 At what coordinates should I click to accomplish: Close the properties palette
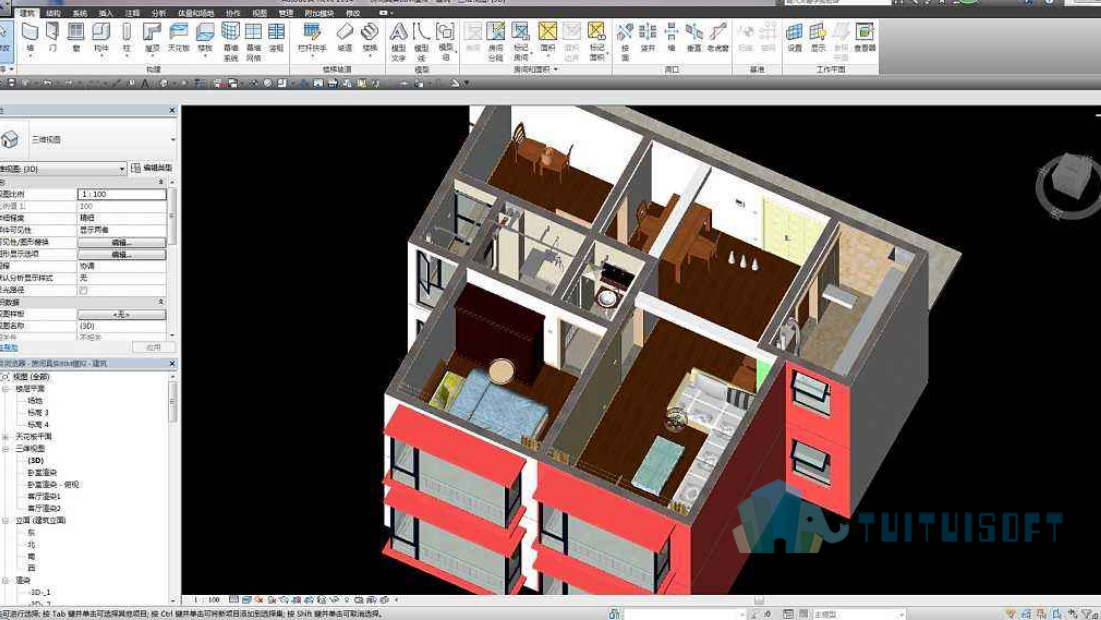tap(172, 111)
